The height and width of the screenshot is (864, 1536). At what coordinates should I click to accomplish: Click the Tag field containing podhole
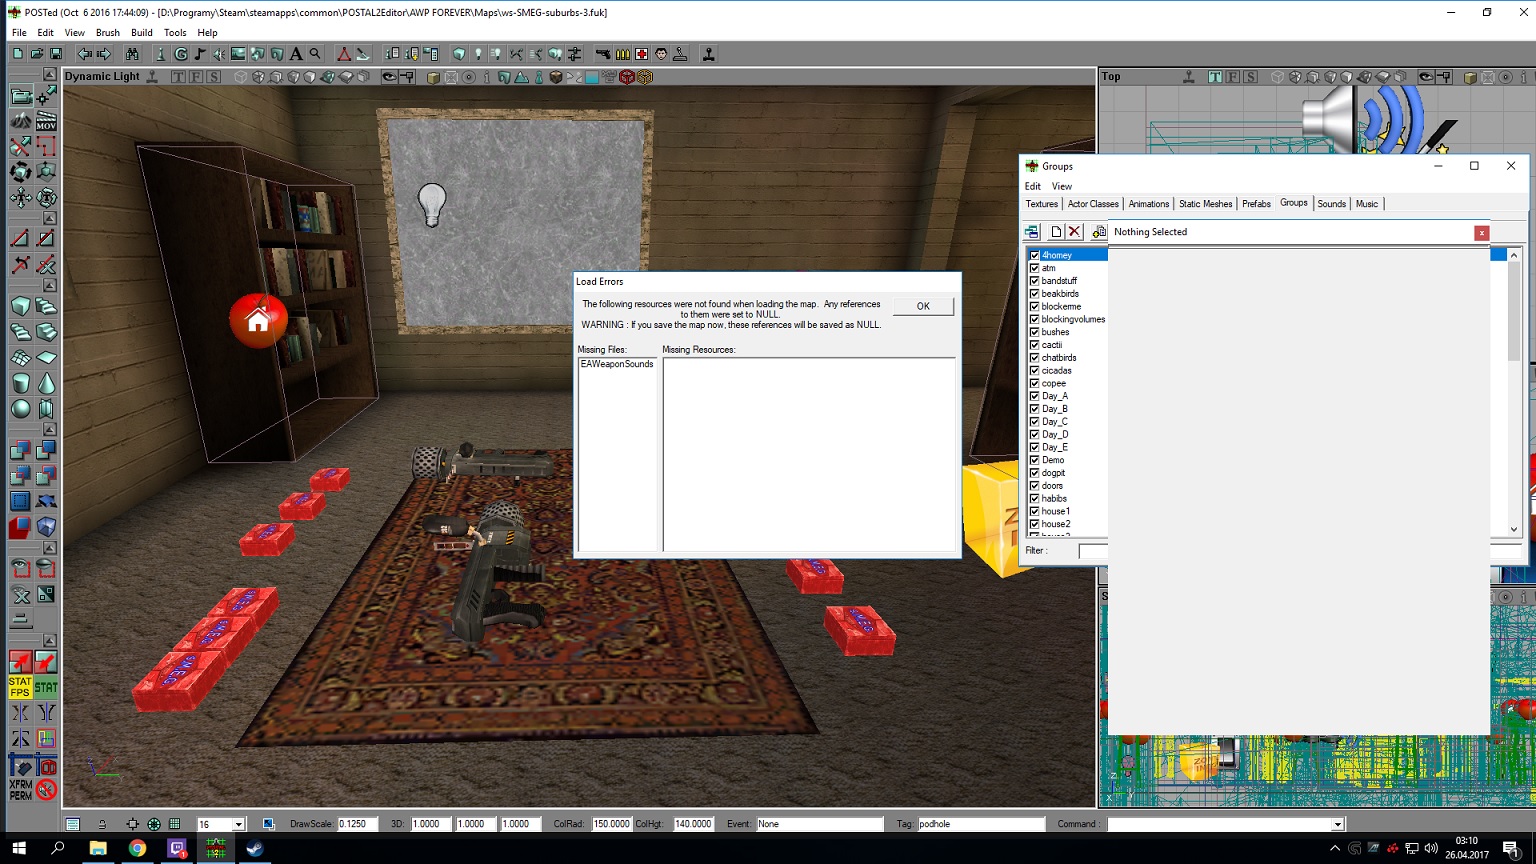pos(981,824)
